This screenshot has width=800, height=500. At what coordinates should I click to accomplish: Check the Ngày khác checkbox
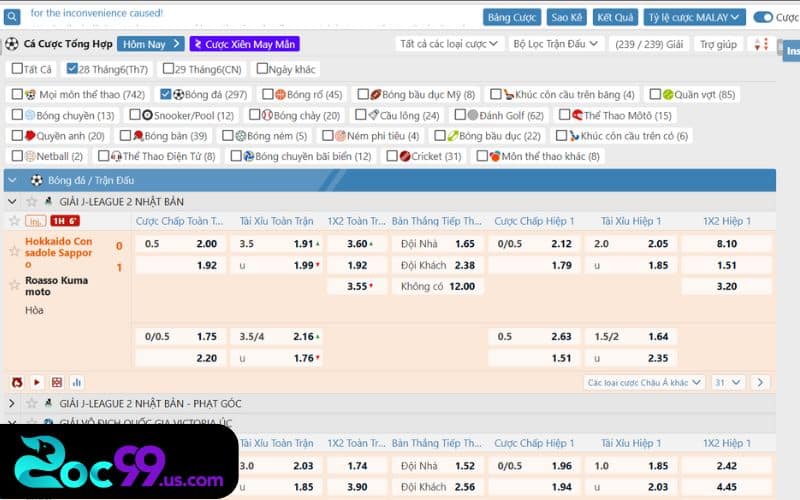point(262,68)
